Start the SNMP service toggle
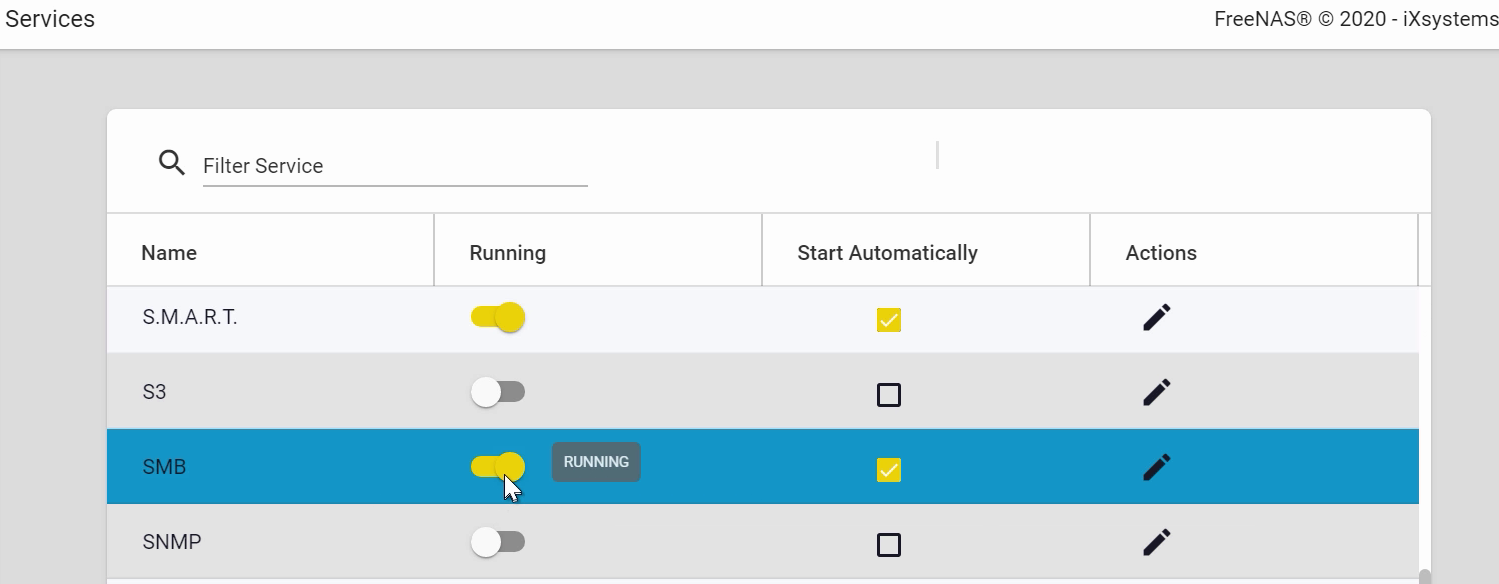 [x=498, y=542]
